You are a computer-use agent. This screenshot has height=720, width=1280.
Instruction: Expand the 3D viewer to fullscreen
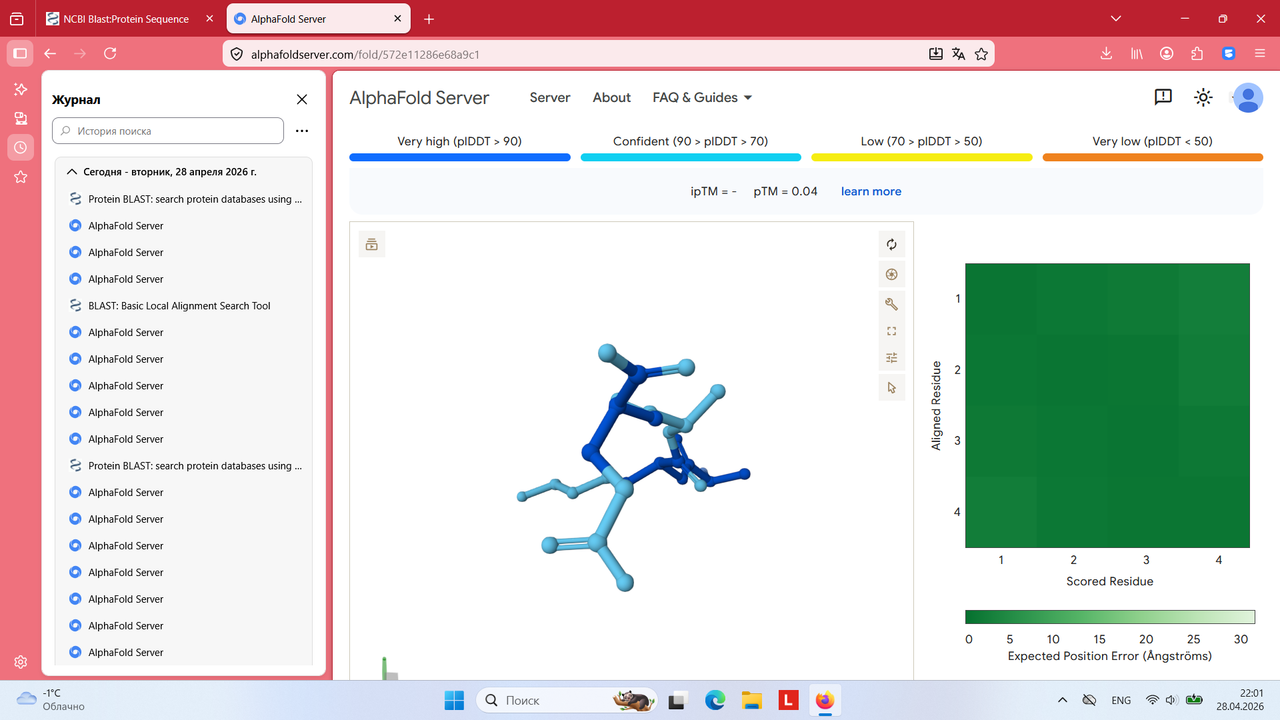(x=892, y=331)
